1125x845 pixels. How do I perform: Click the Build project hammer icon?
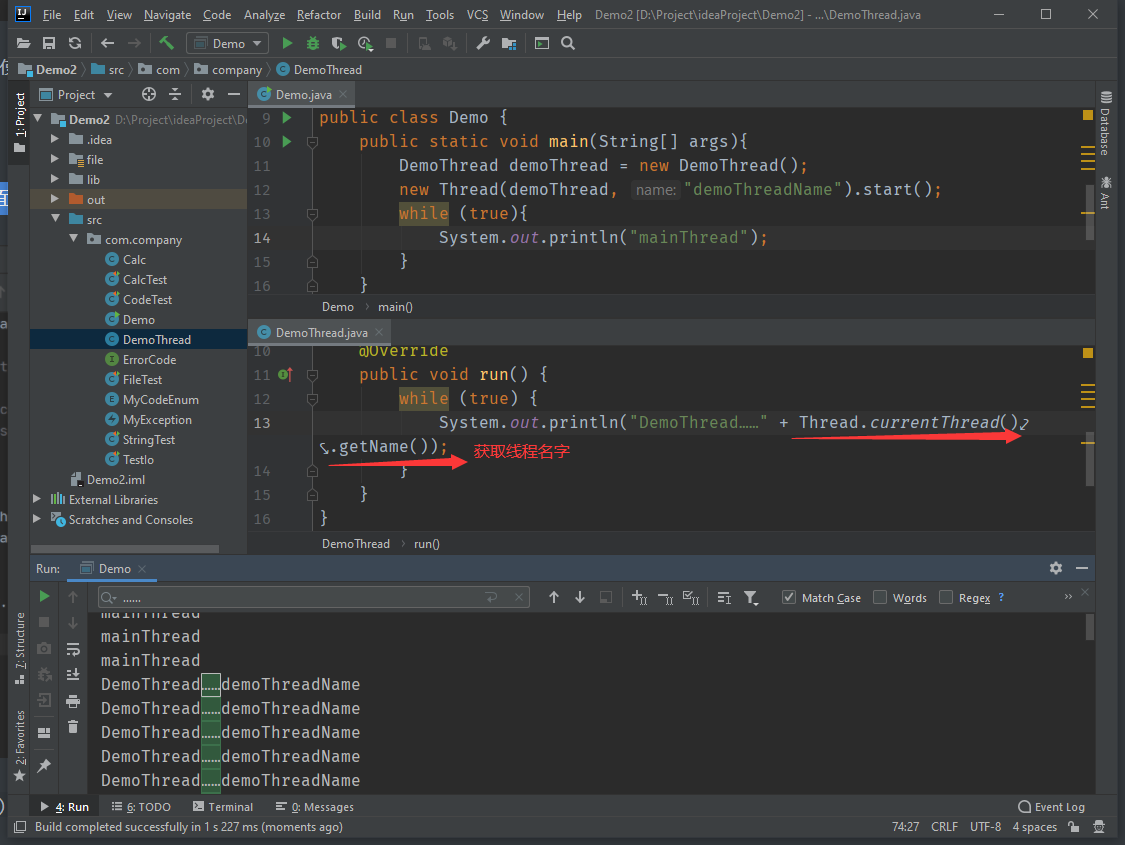pyautogui.click(x=166, y=43)
